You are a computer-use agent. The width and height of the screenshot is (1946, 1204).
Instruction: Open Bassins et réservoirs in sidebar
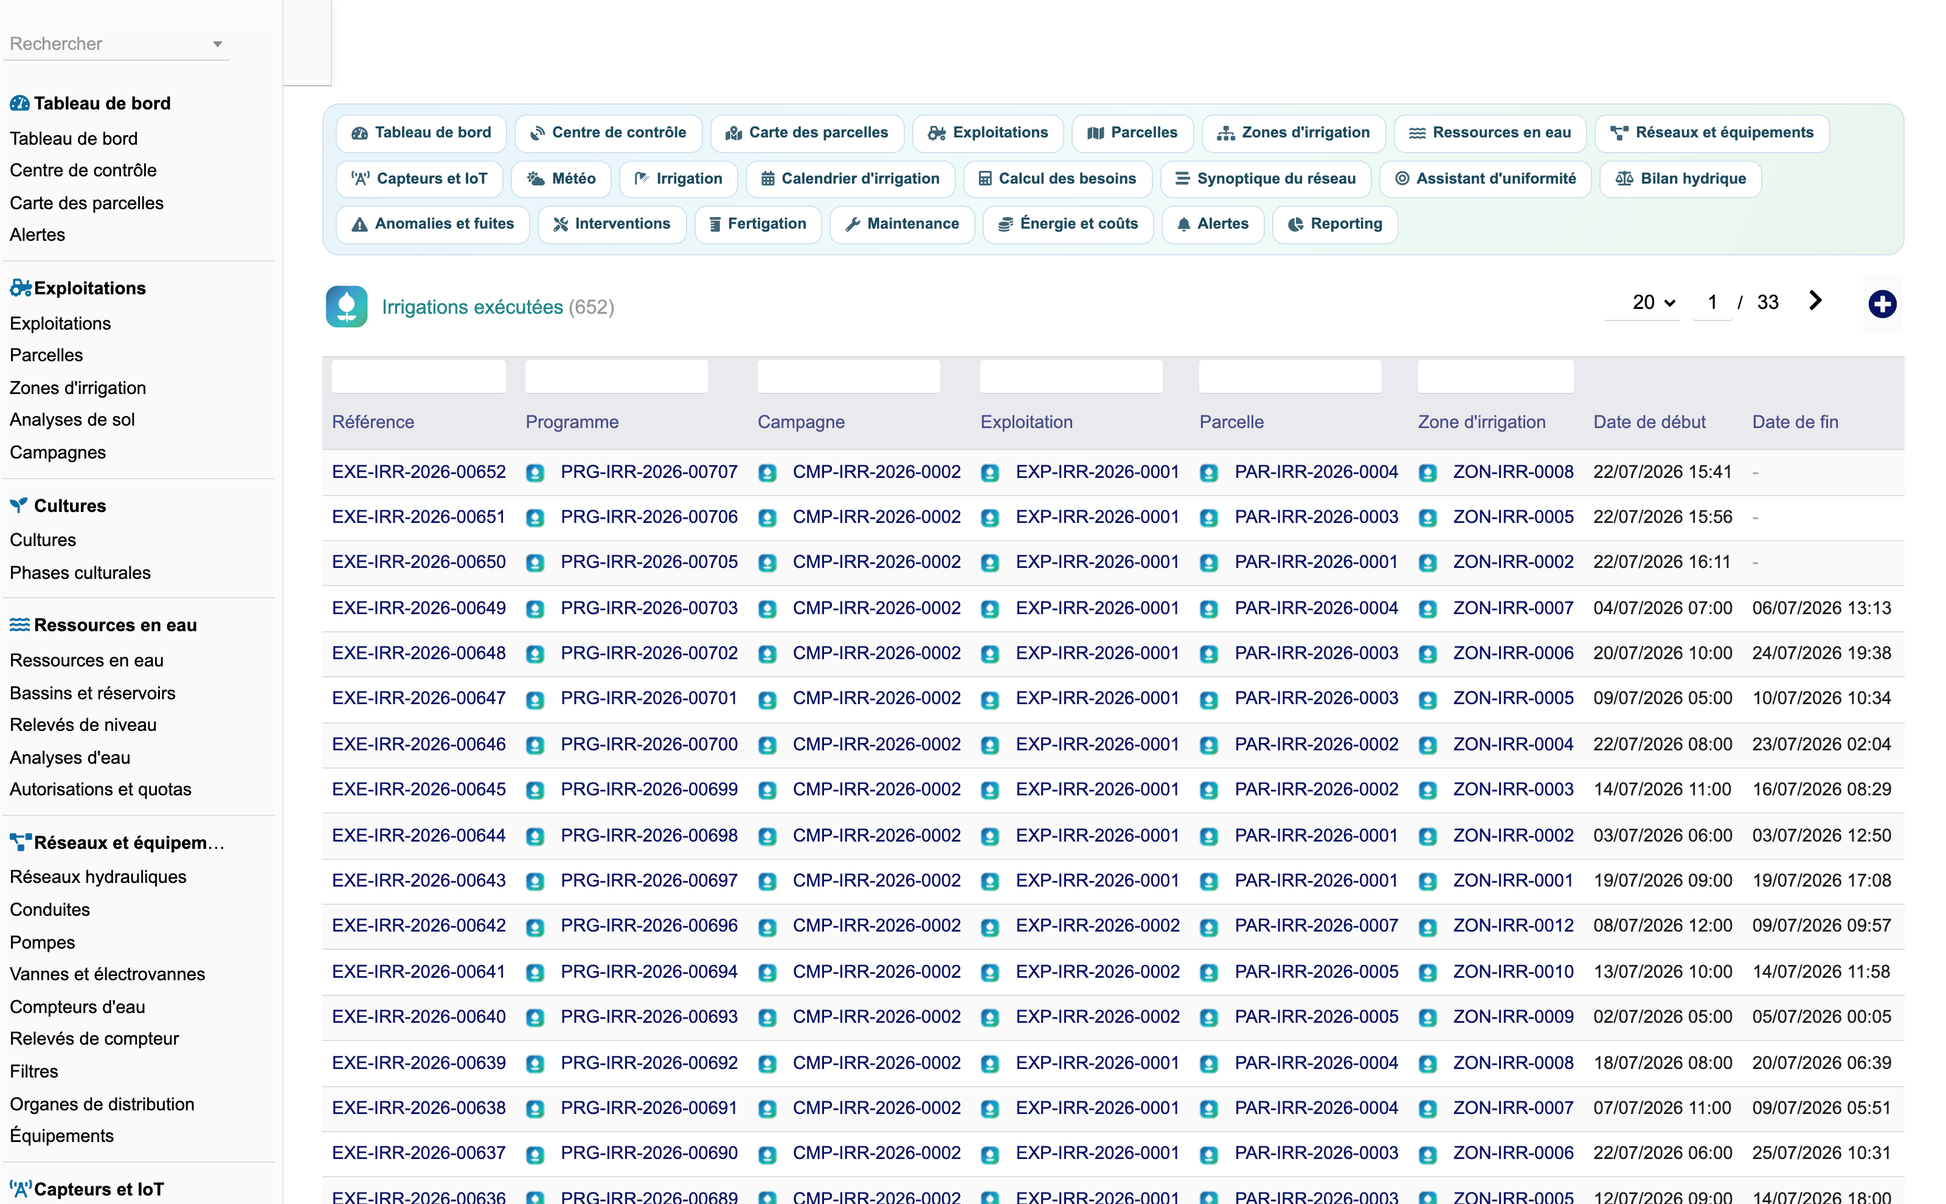click(92, 693)
